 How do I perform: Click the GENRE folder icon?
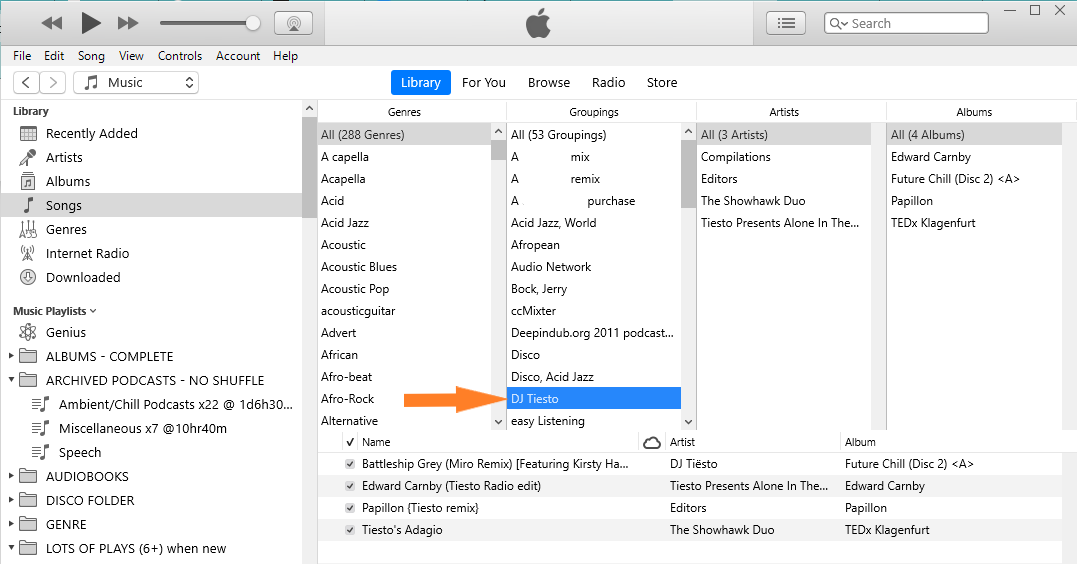28,524
